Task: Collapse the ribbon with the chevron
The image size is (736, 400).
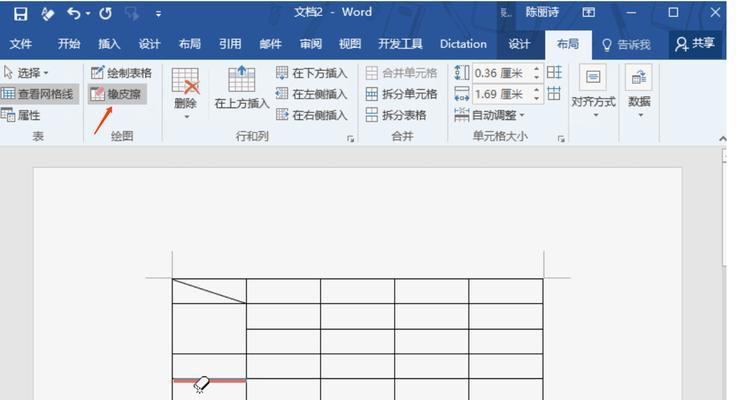Action: click(x=723, y=139)
